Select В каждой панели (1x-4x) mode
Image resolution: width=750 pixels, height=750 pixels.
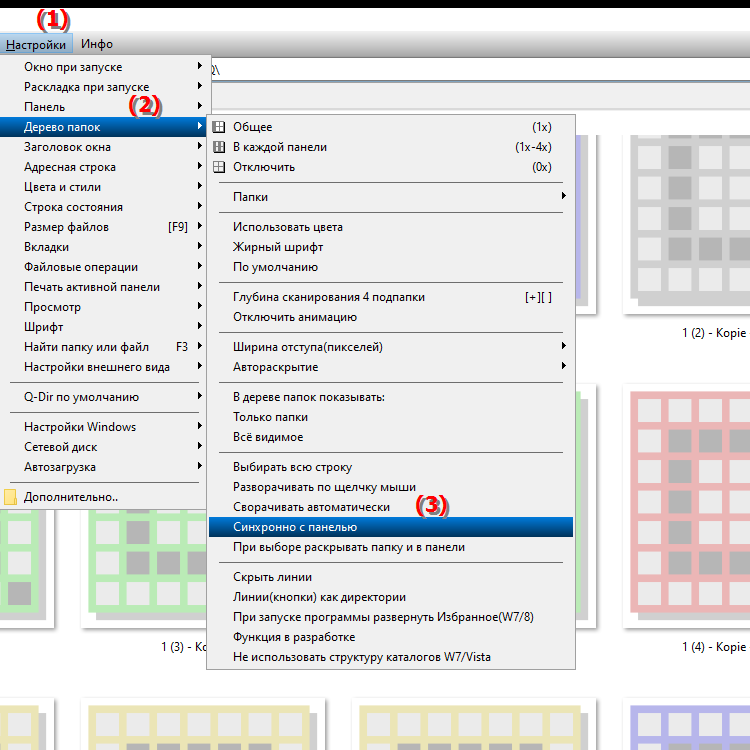(x=391, y=147)
